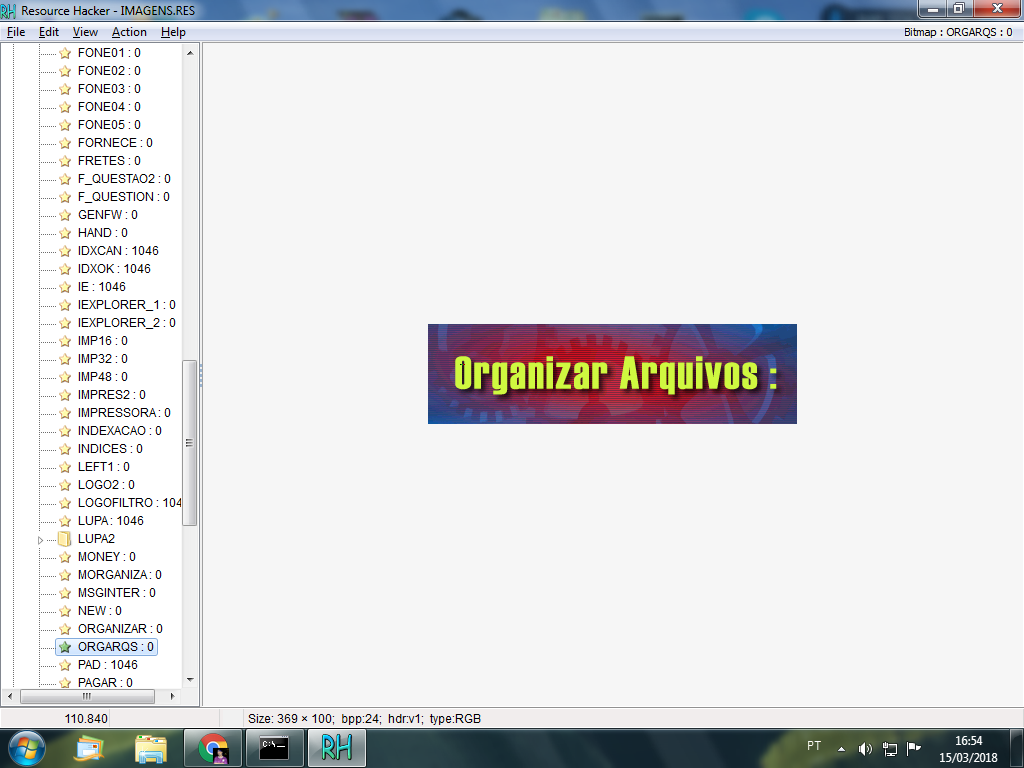This screenshot has height=768, width=1024.
Task: Click the star icon beside MONEY
Action: coord(65,557)
